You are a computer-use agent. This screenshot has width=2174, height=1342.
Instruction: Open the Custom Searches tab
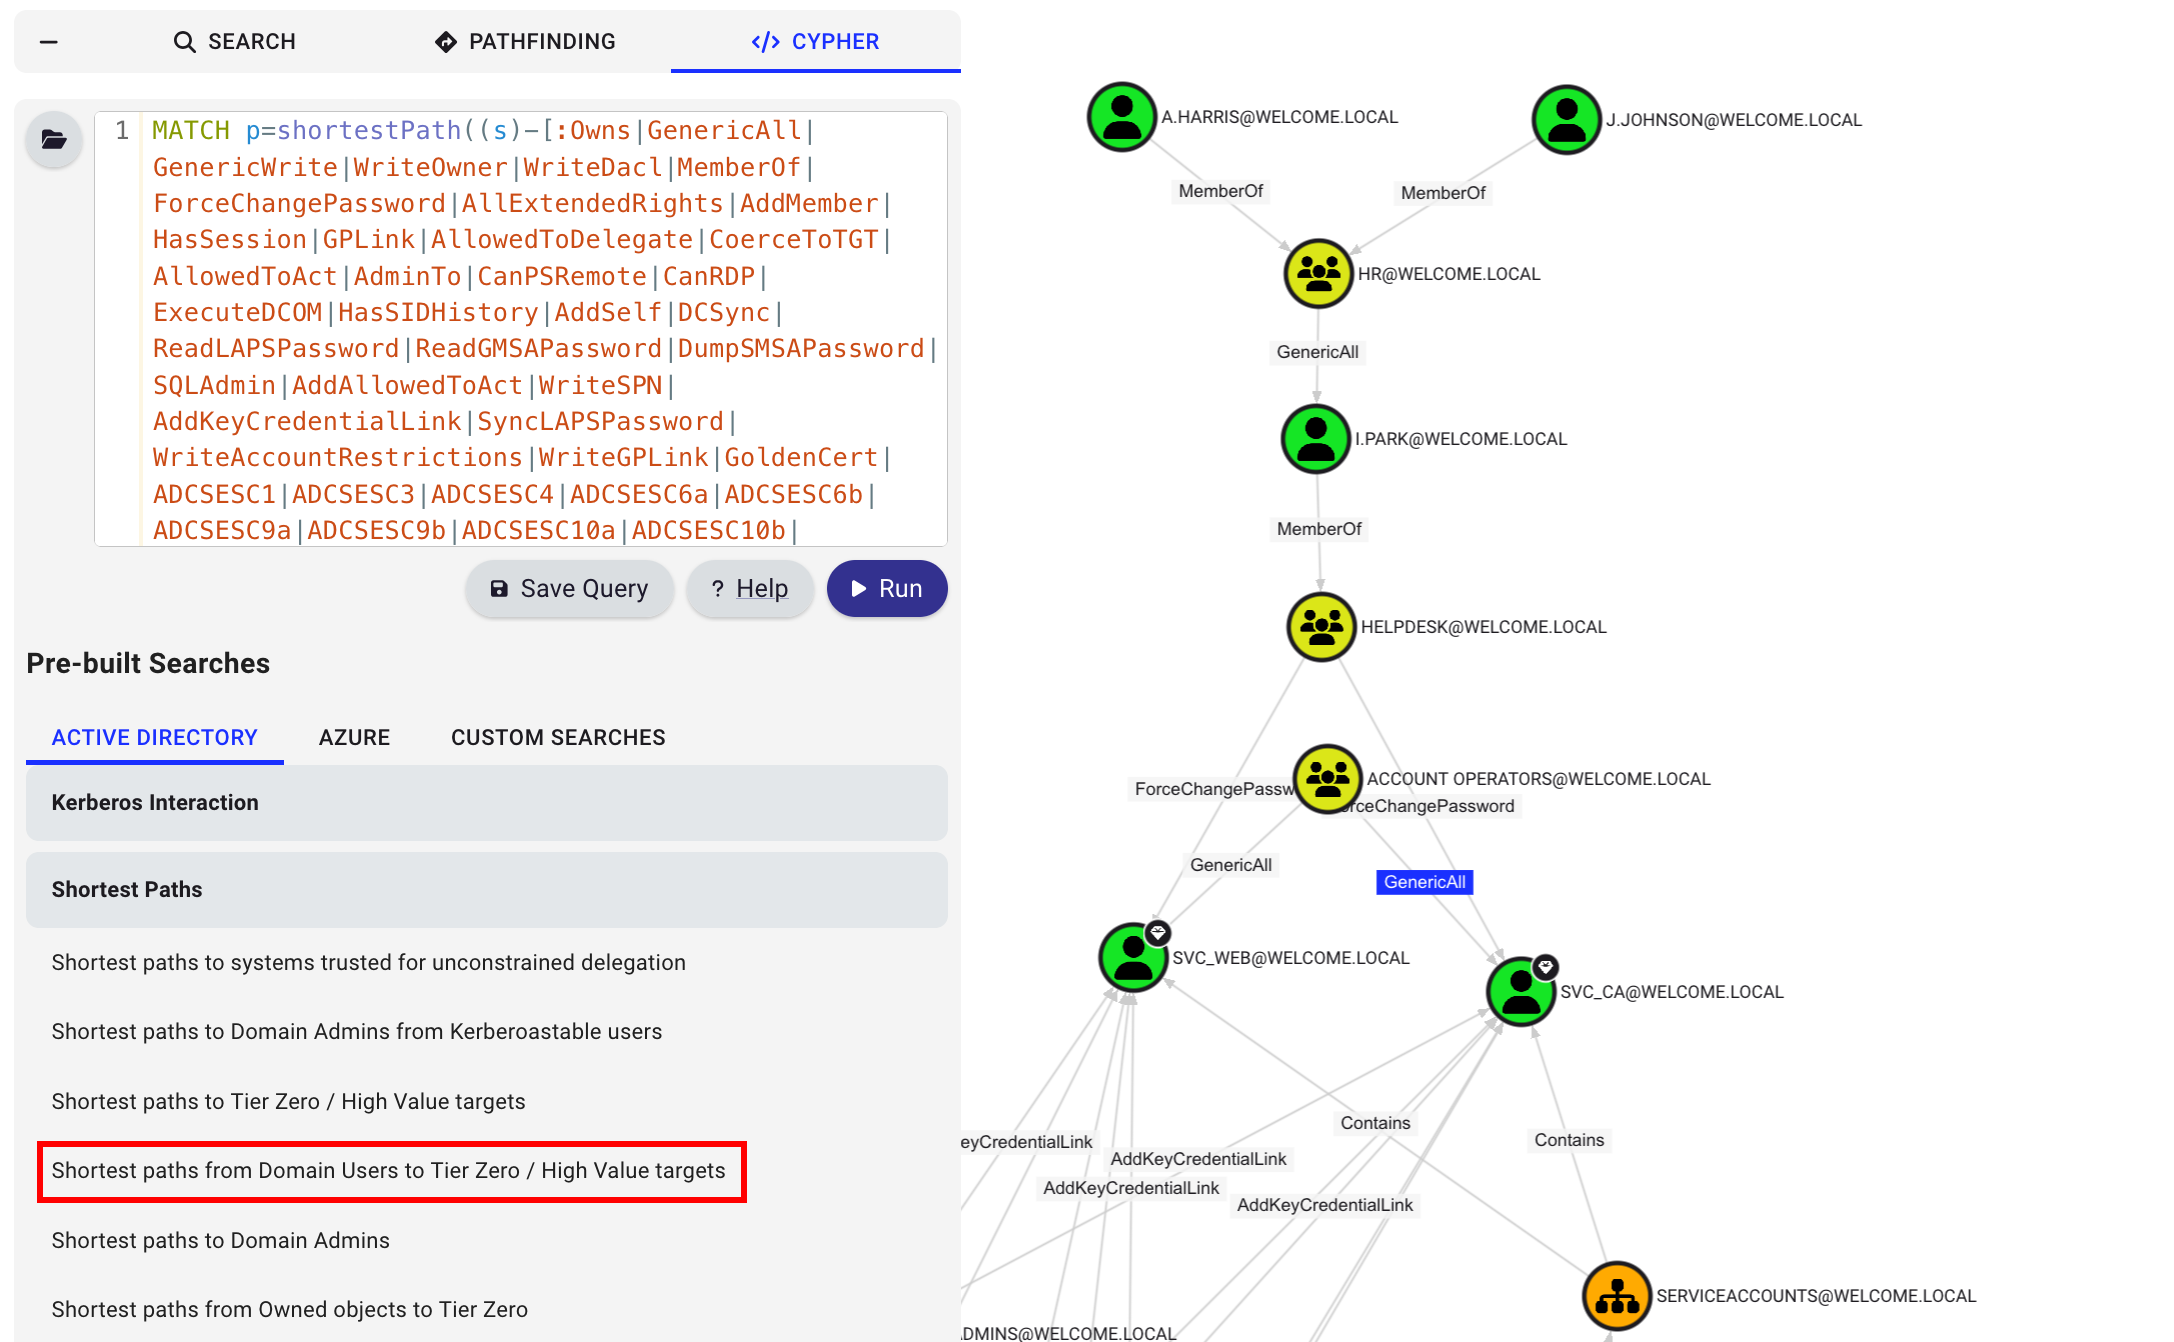[x=558, y=738]
